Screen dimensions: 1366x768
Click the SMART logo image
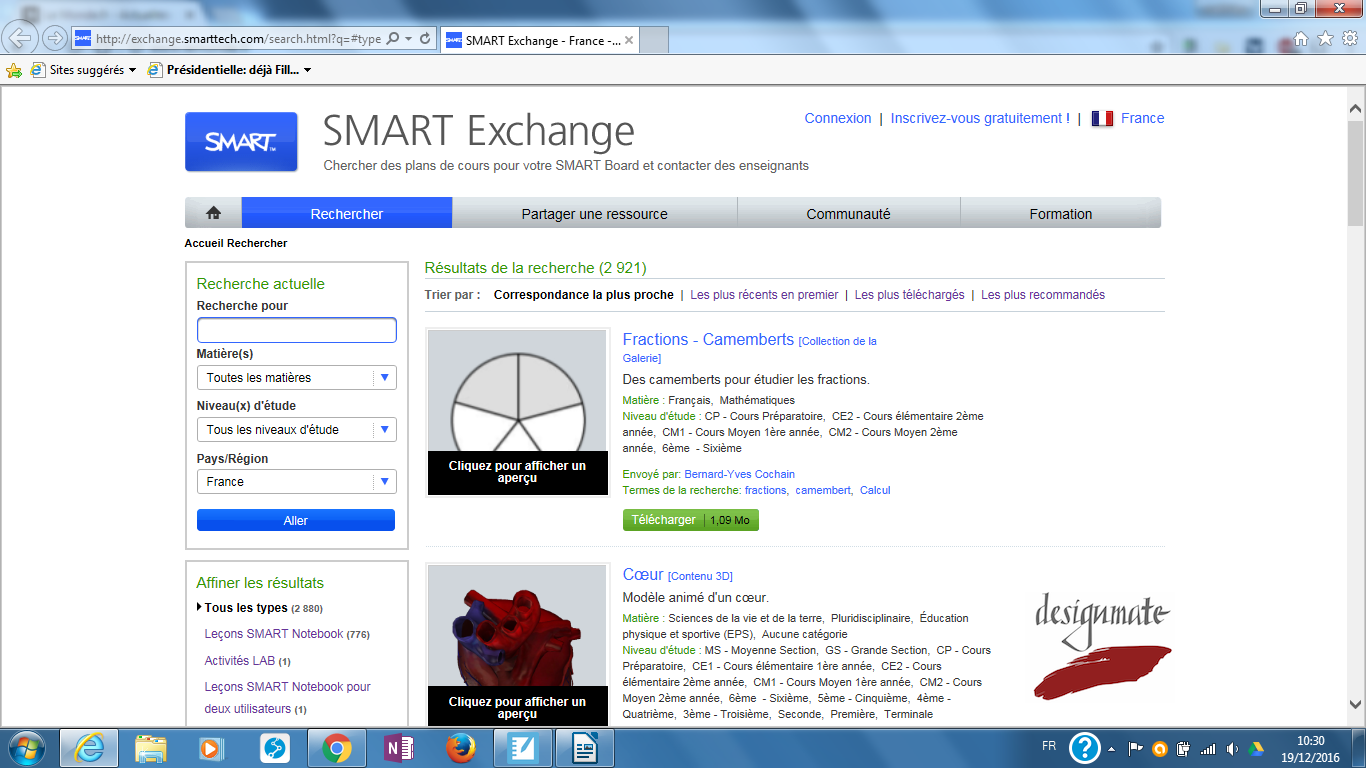coord(241,142)
